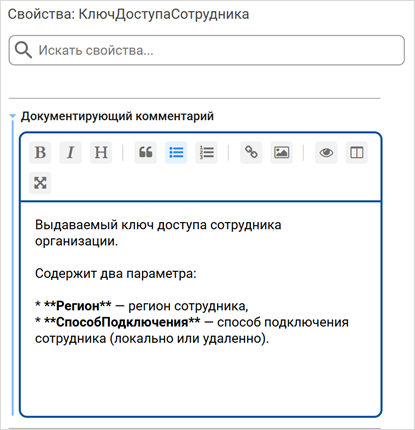Viewport: 415px width, 430px height.
Task: Switch the editor to fullscreen mode
Action: point(40,183)
